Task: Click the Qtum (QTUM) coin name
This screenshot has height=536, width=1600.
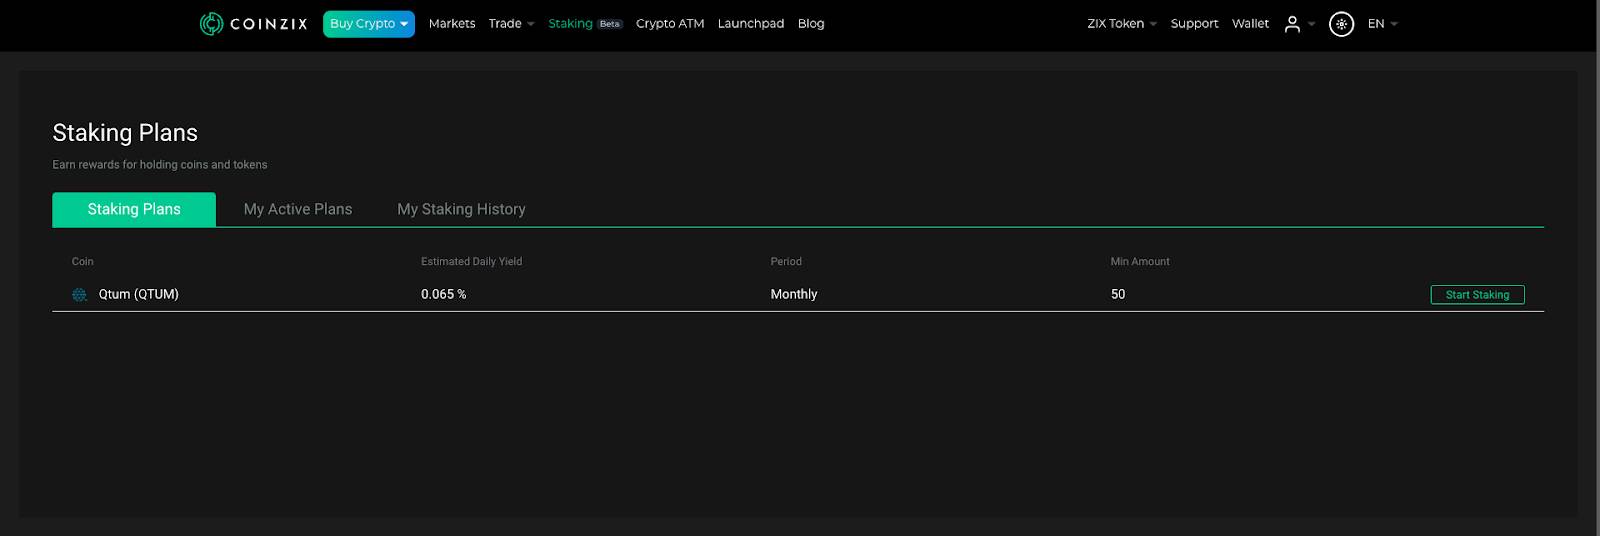Action: pyautogui.click(x=139, y=295)
